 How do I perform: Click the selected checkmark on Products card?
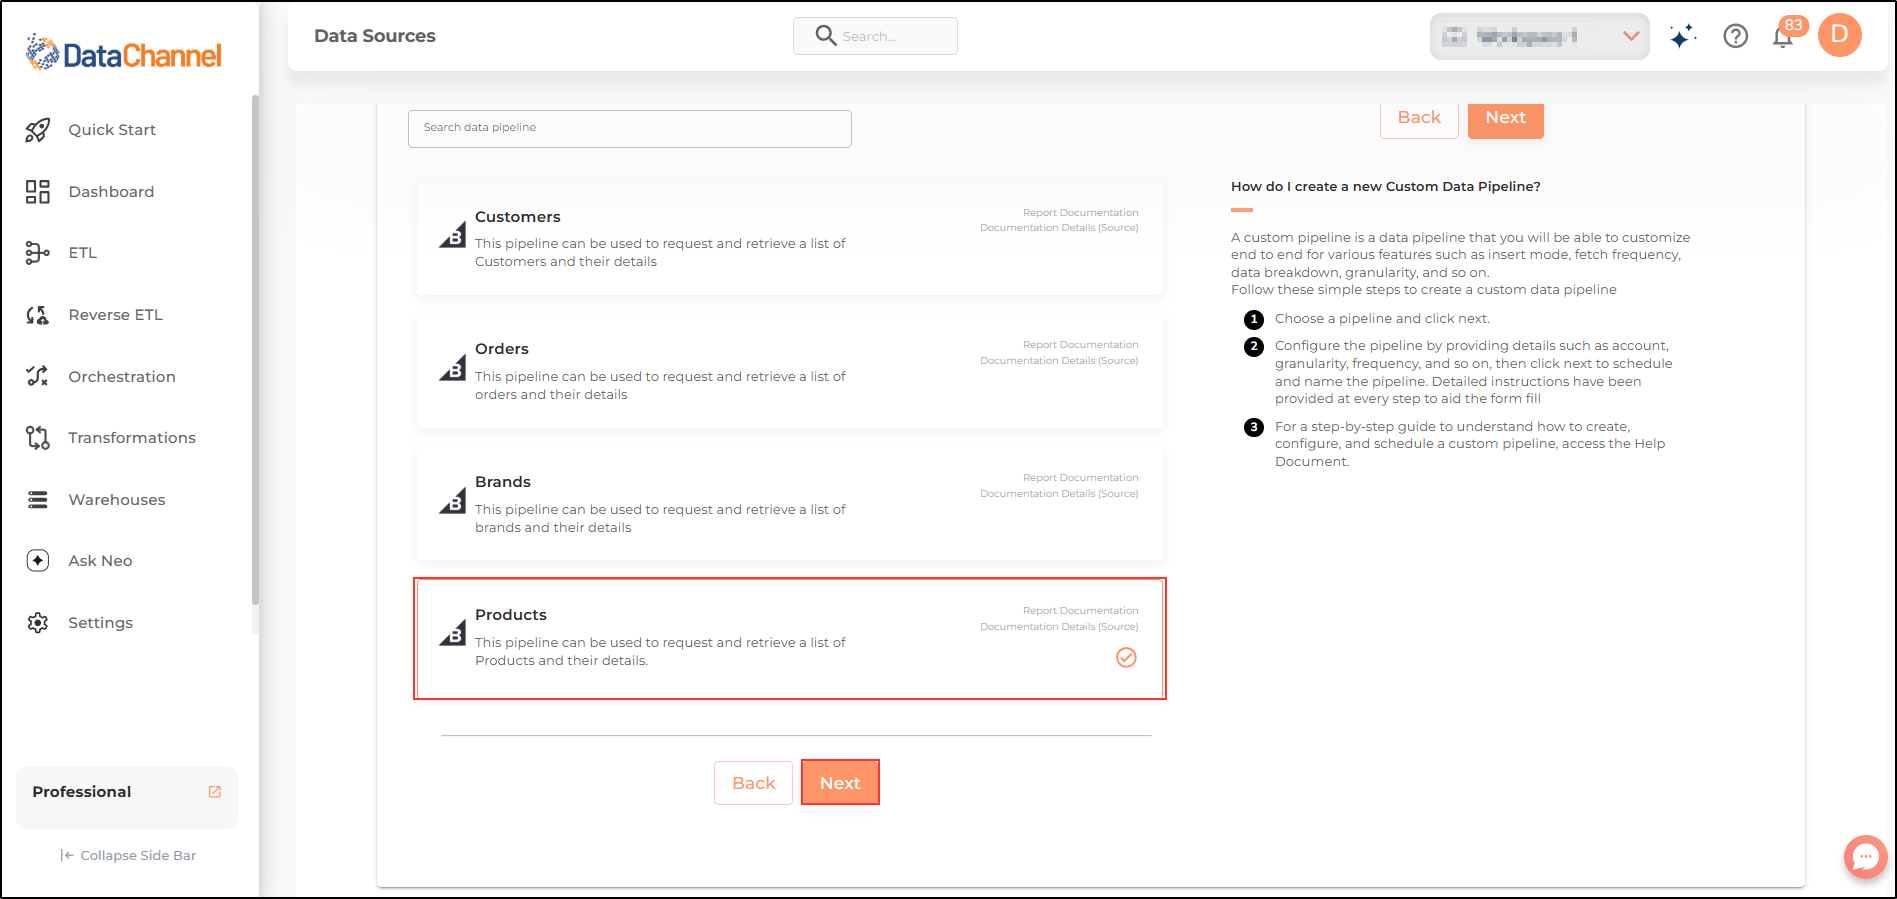tap(1126, 657)
